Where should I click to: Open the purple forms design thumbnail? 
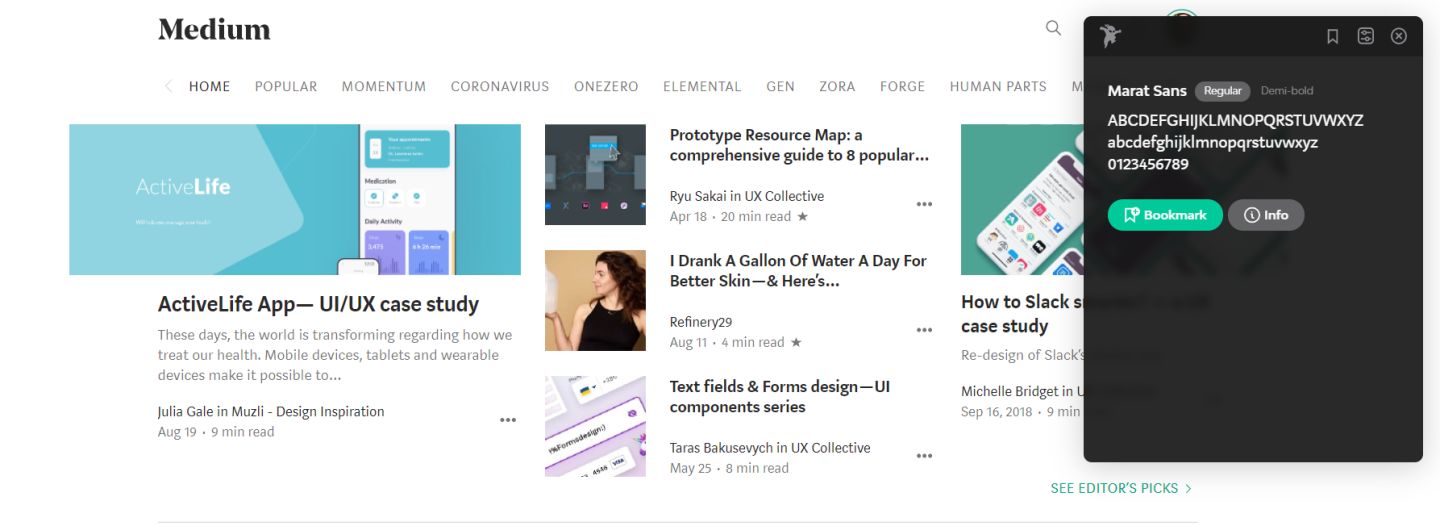[x=595, y=426]
